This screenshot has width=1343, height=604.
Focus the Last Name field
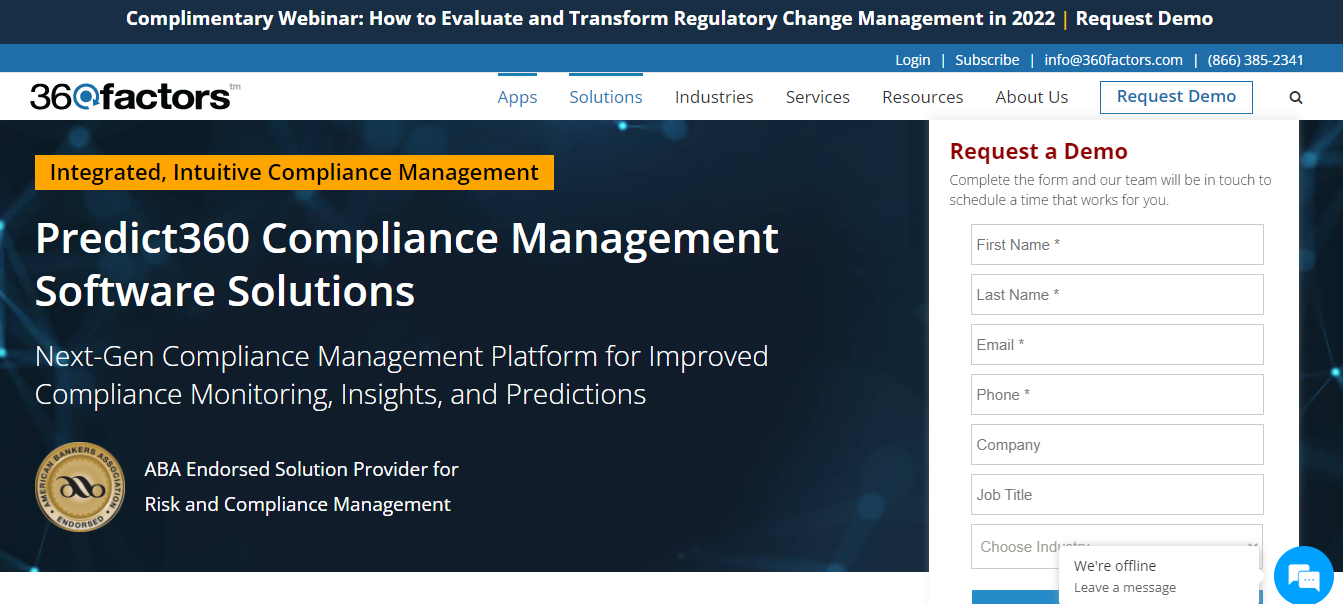[1117, 295]
